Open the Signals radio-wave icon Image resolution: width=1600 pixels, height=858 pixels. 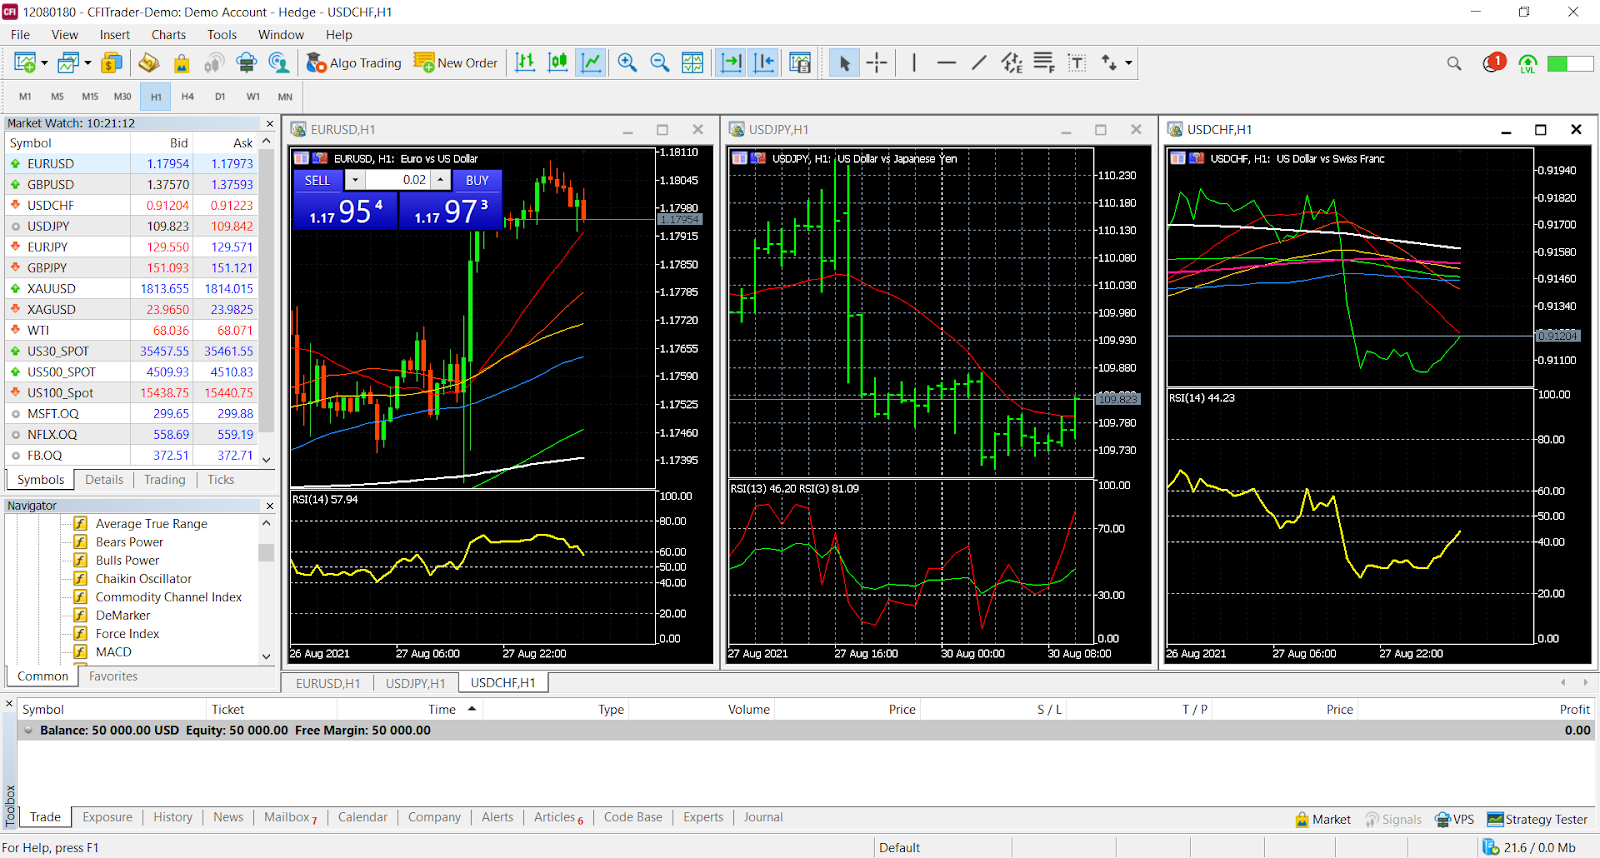coord(213,63)
